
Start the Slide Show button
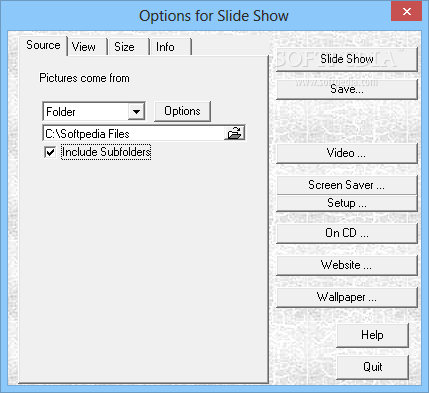click(347, 59)
